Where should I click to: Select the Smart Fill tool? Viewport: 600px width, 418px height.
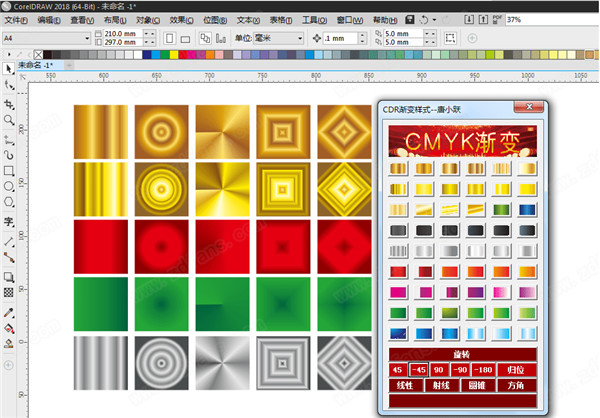click(x=9, y=343)
